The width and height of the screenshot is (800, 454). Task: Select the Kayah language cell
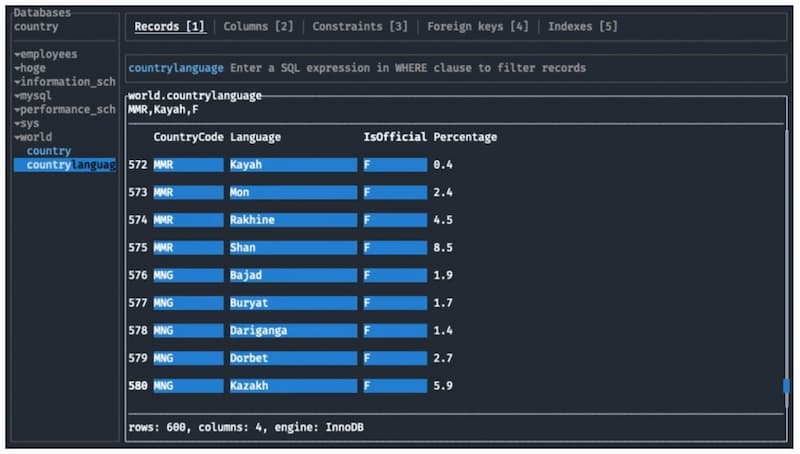point(293,165)
